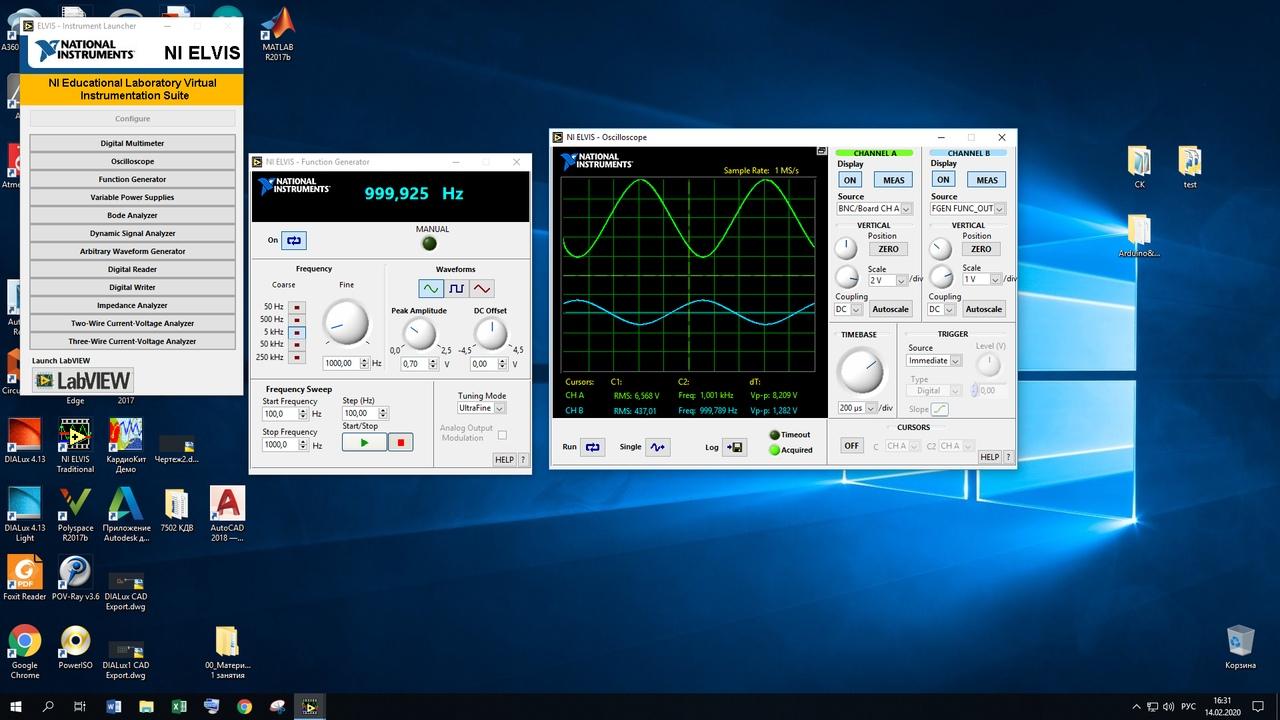This screenshot has height=720, width=1280.
Task: Toggle the Cursors OFF button
Action: pos(852,446)
